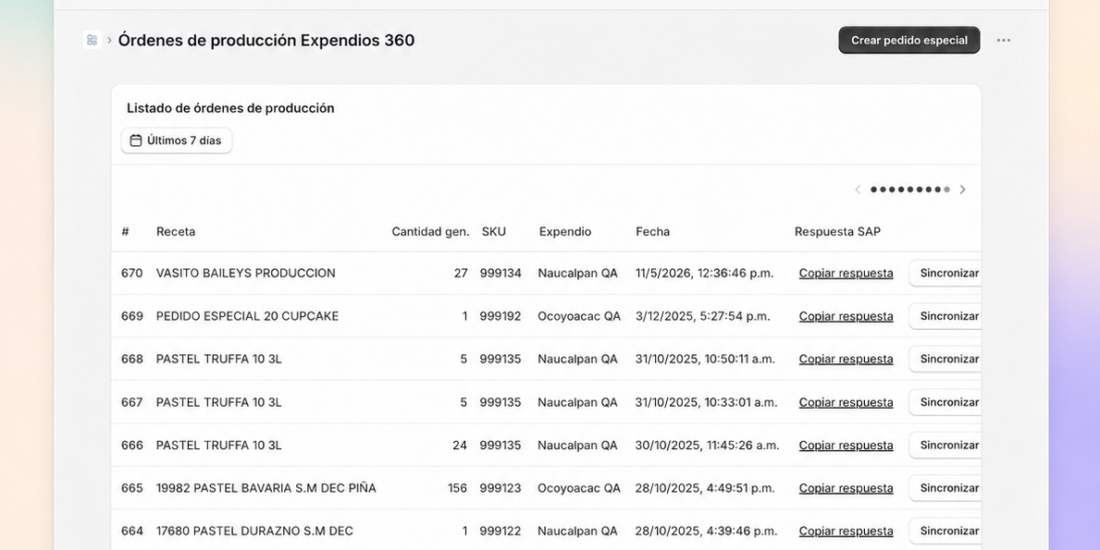Copy SAP response for order 664
The width and height of the screenshot is (1100, 550).
[x=846, y=531]
